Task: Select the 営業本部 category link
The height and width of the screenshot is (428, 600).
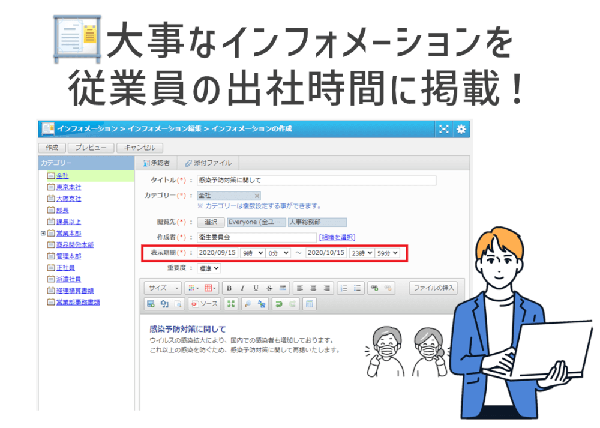Action: [x=68, y=233]
